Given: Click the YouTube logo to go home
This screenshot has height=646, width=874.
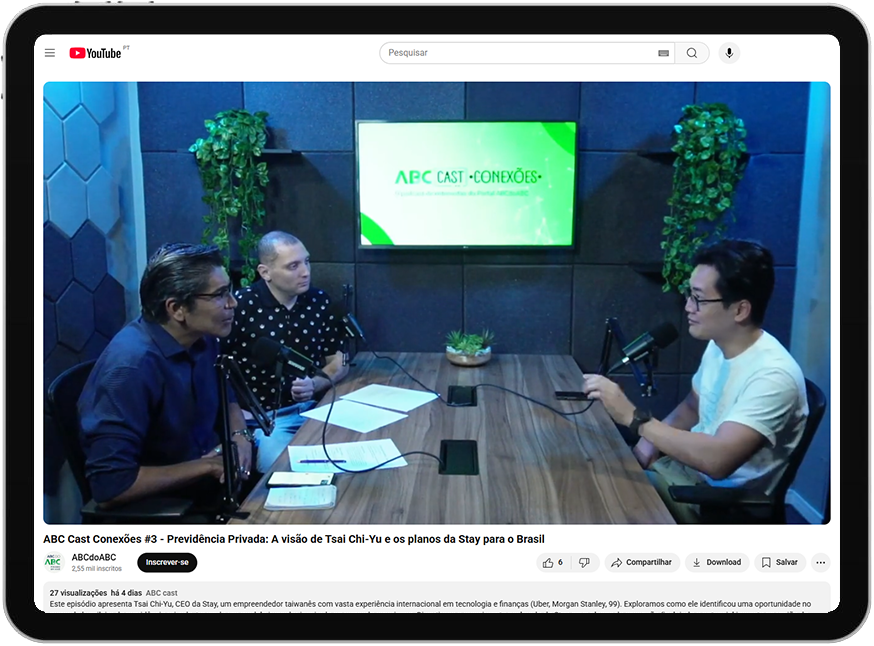Looking at the screenshot, I should [x=96, y=53].
